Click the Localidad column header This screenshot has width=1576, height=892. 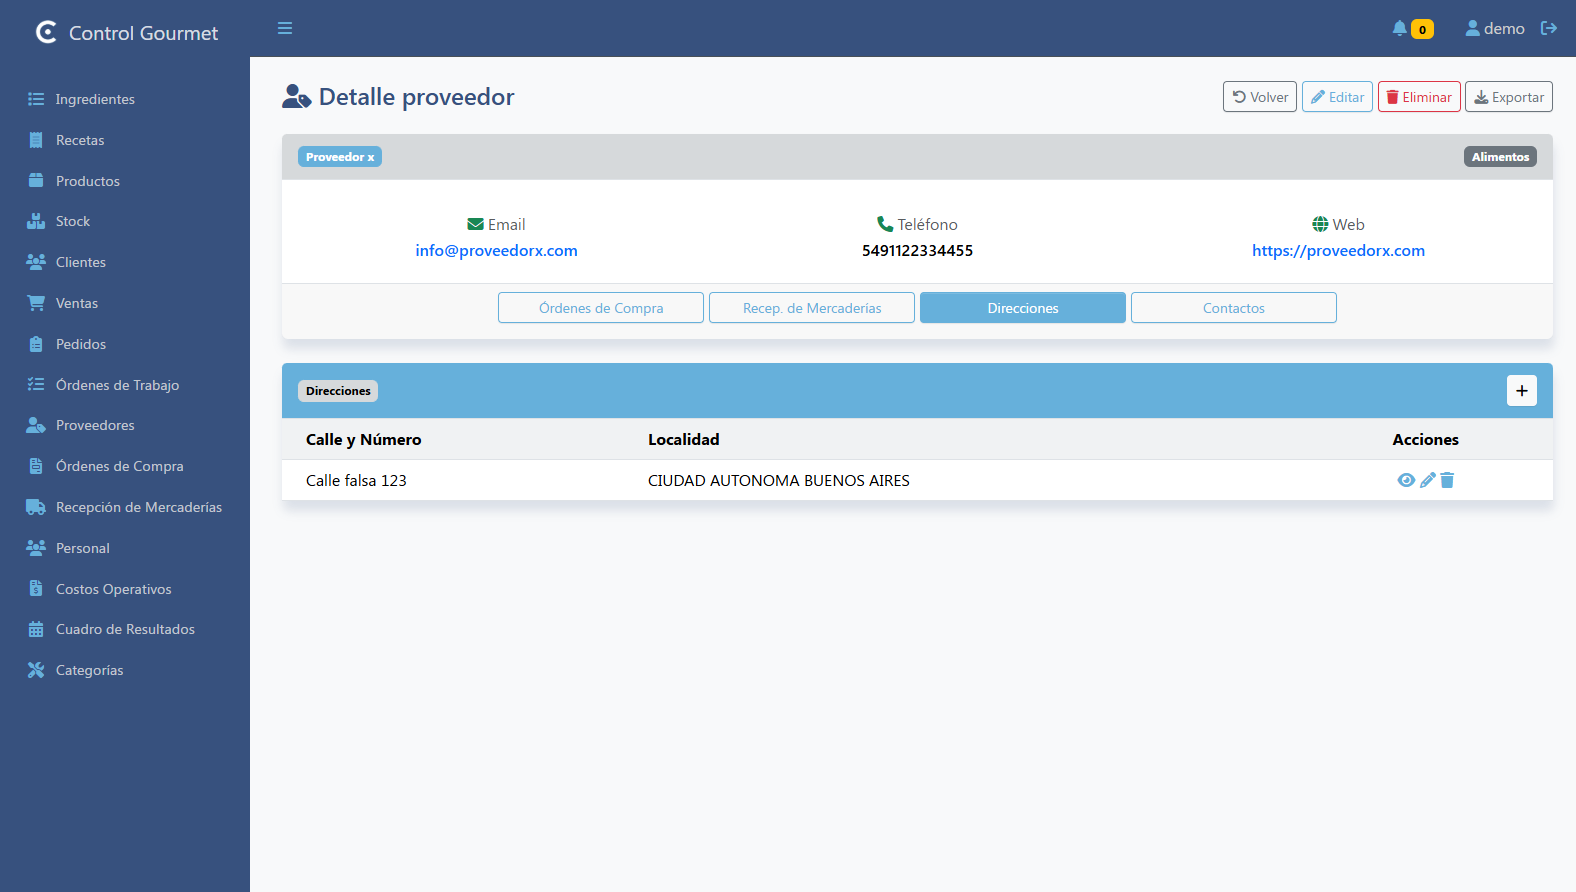684,440
